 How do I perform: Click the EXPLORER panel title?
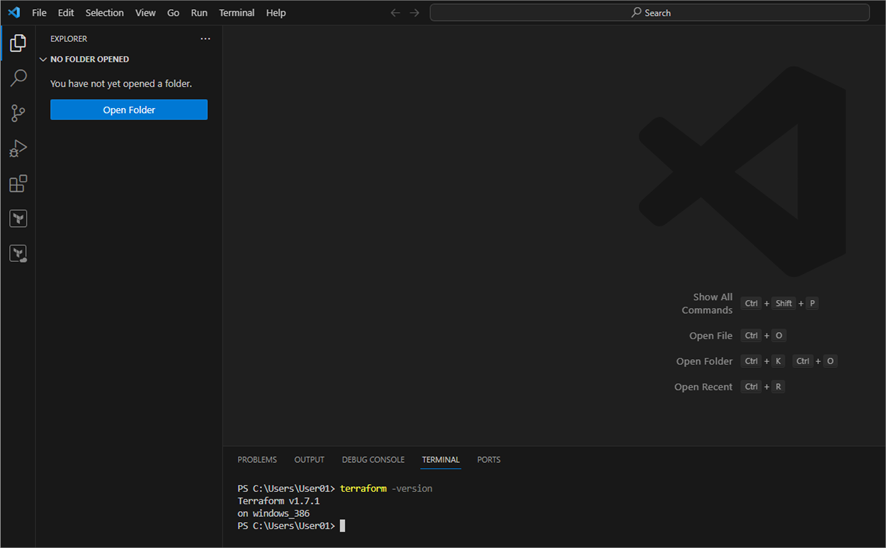[68, 38]
